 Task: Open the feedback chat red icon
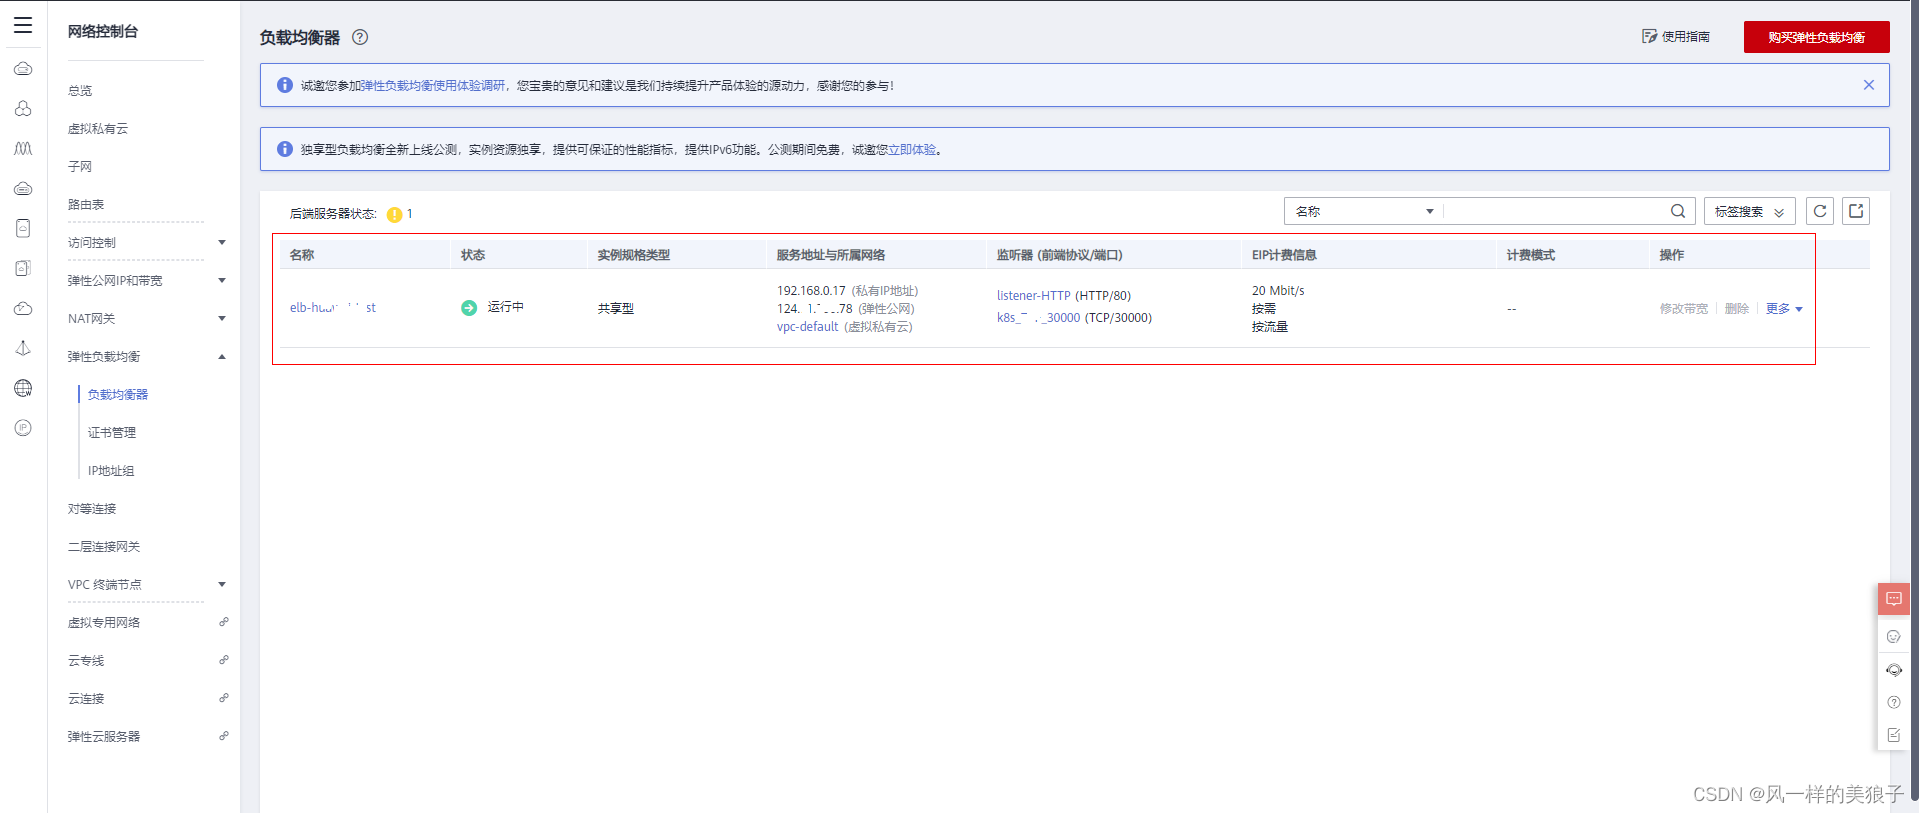point(1894,599)
